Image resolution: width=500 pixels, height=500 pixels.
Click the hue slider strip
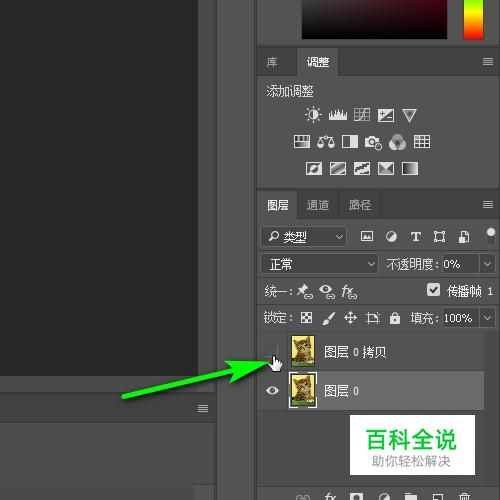(473, 19)
